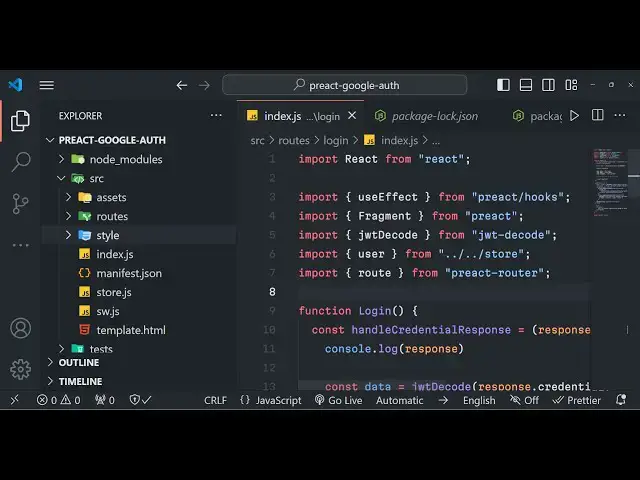Show errors and warnings count

(x=58, y=400)
